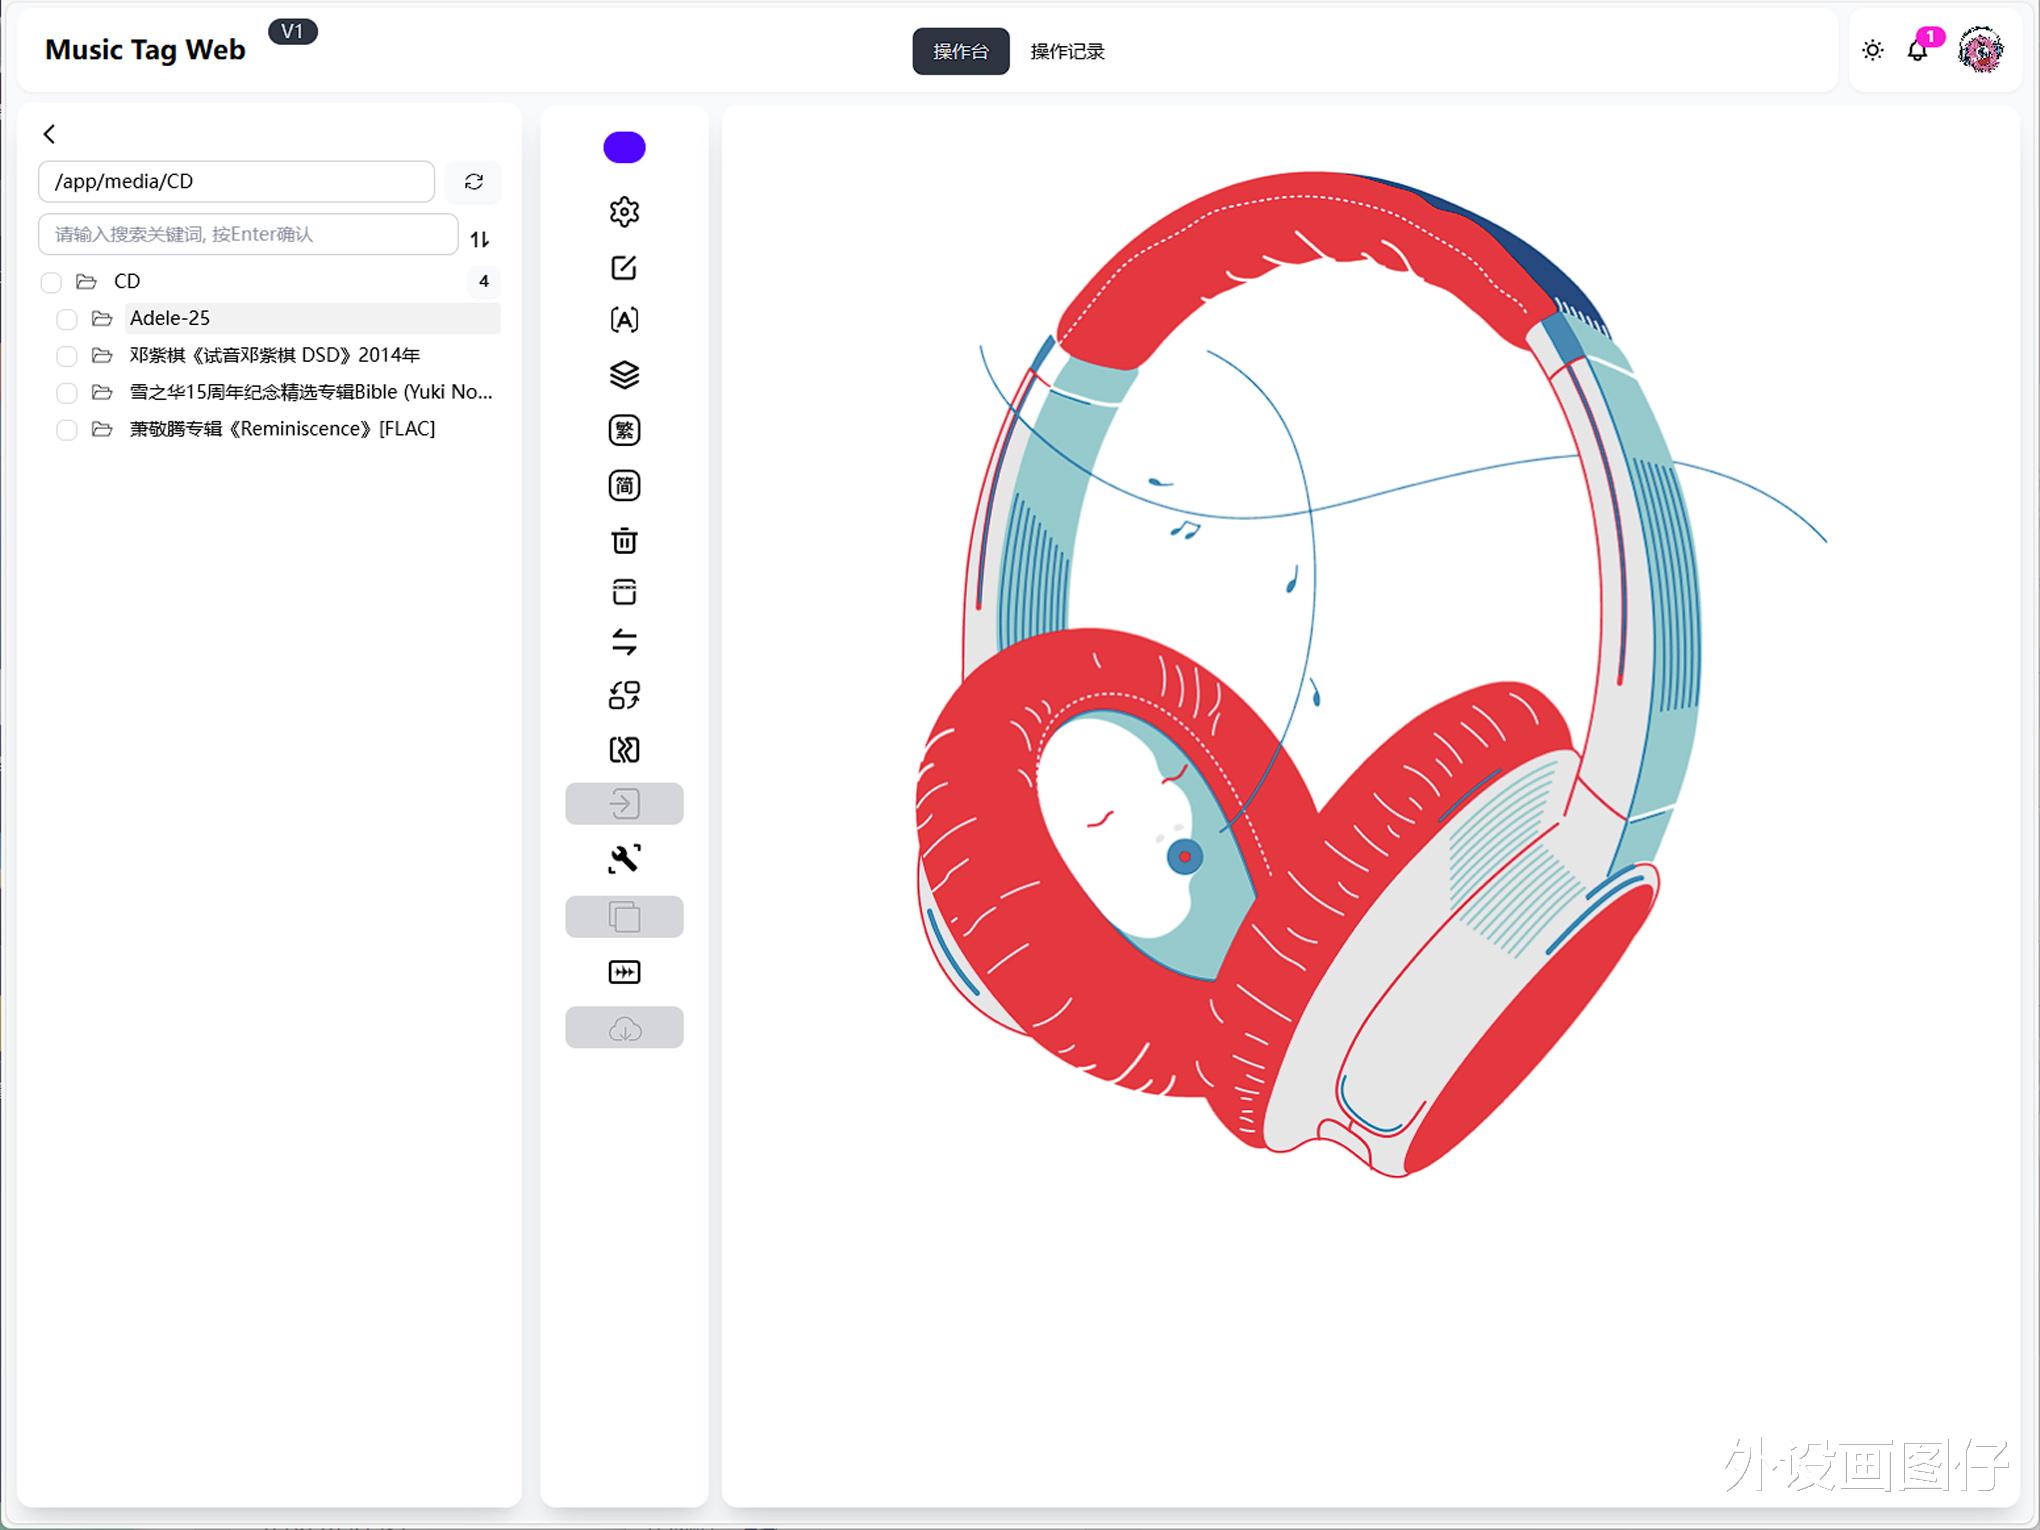Go back using the left chevron
The width and height of the screenshot is (2040, 1530).
[x=49, y=134]
